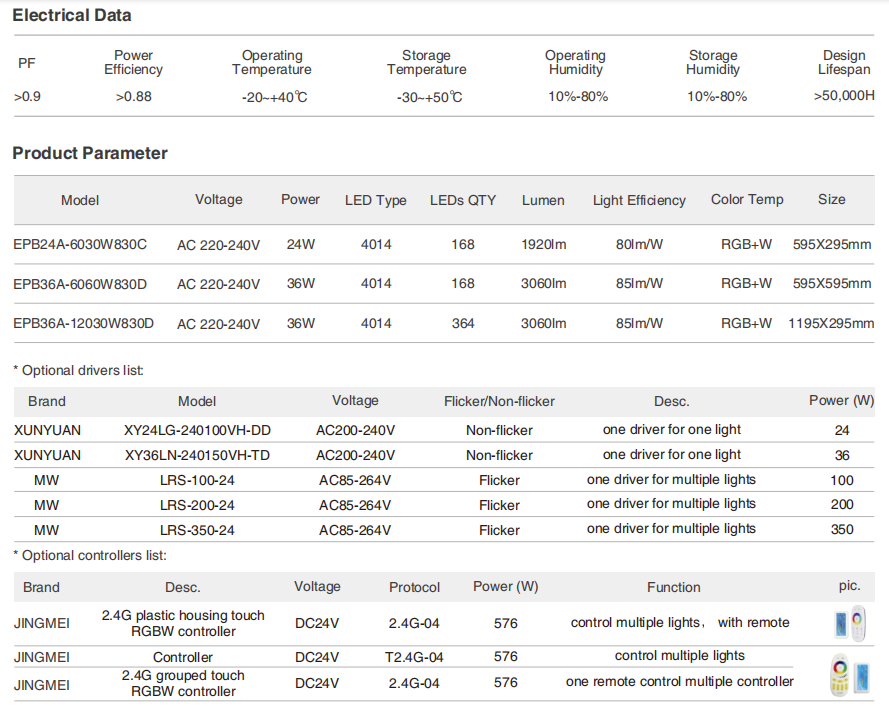
Task: Click the T2.4G-04 protocol cell
Action: point(414,657)
